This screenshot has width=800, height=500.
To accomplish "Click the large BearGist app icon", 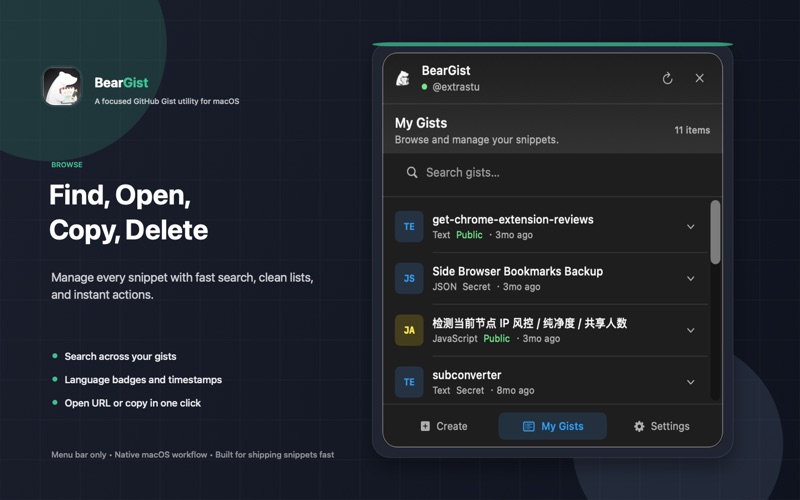I will [62, 87].
